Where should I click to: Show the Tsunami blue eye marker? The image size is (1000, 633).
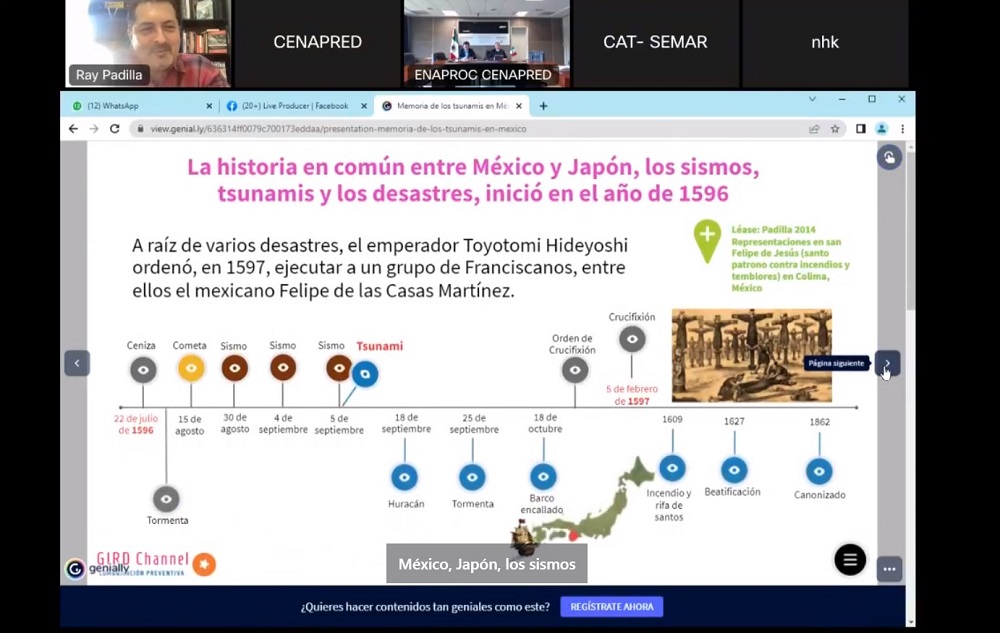365,374
